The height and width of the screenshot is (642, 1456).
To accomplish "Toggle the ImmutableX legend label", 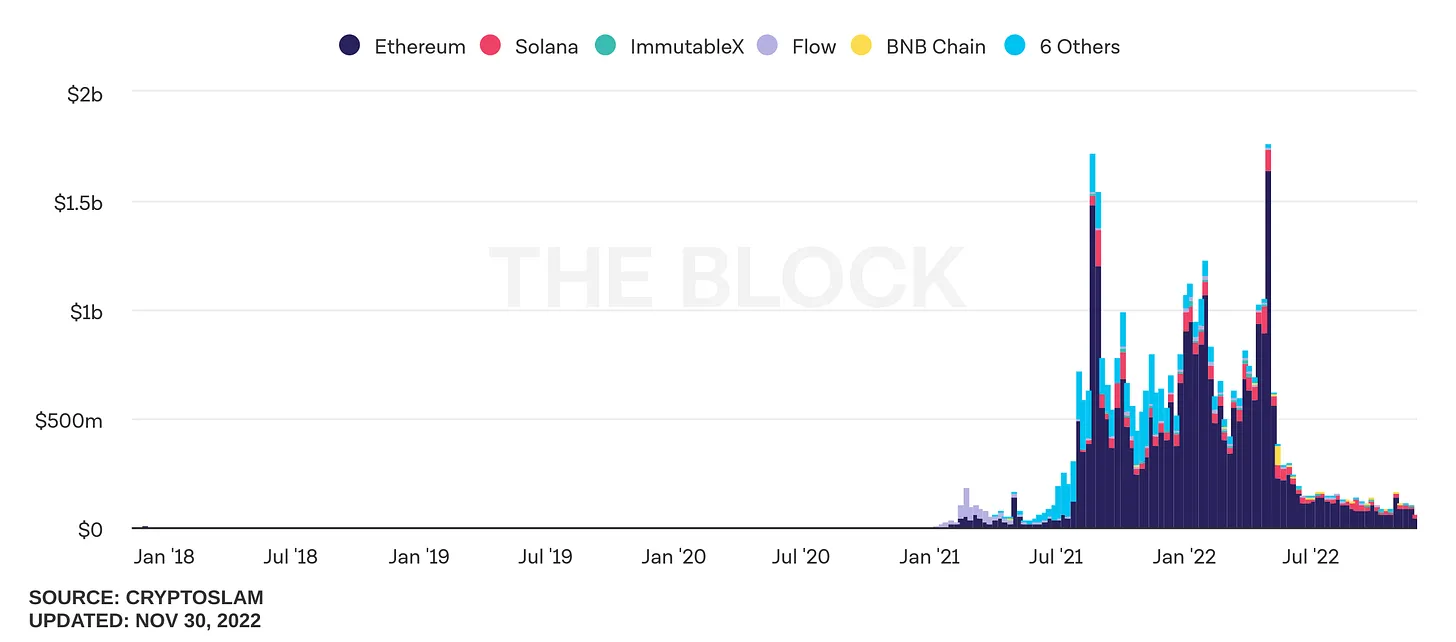I will click(x=687, y=46).
